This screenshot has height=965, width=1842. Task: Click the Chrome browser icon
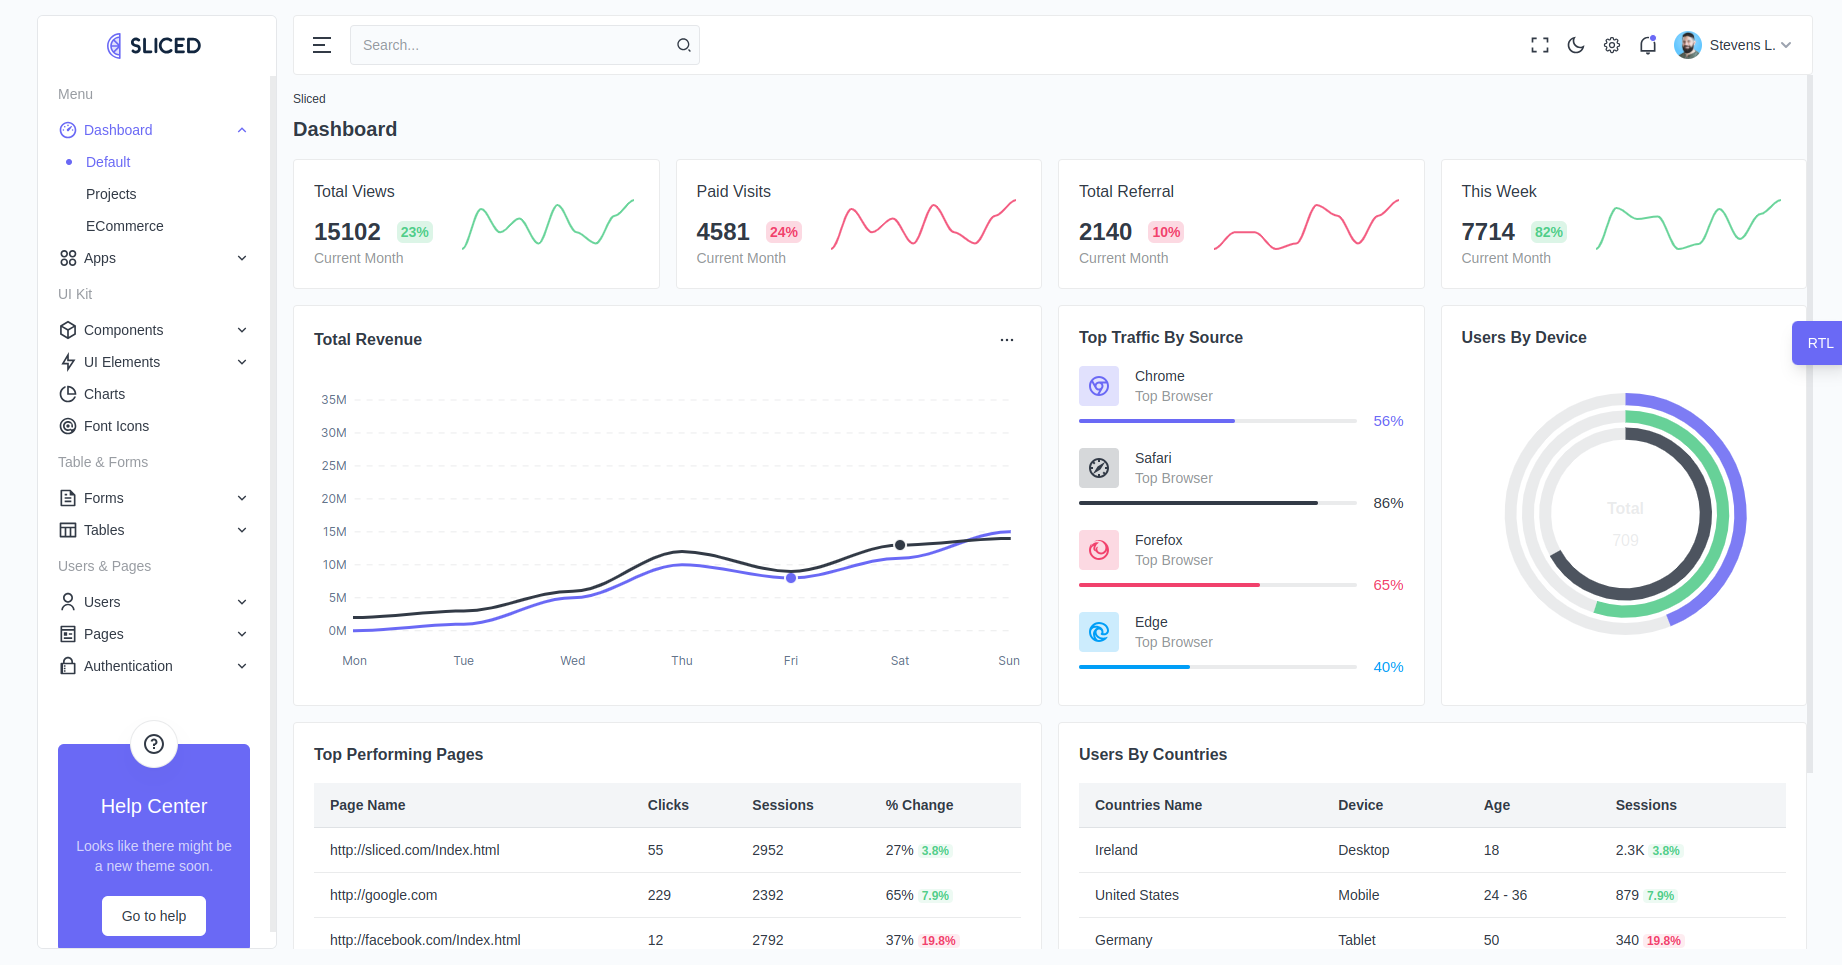[1098, 386]
